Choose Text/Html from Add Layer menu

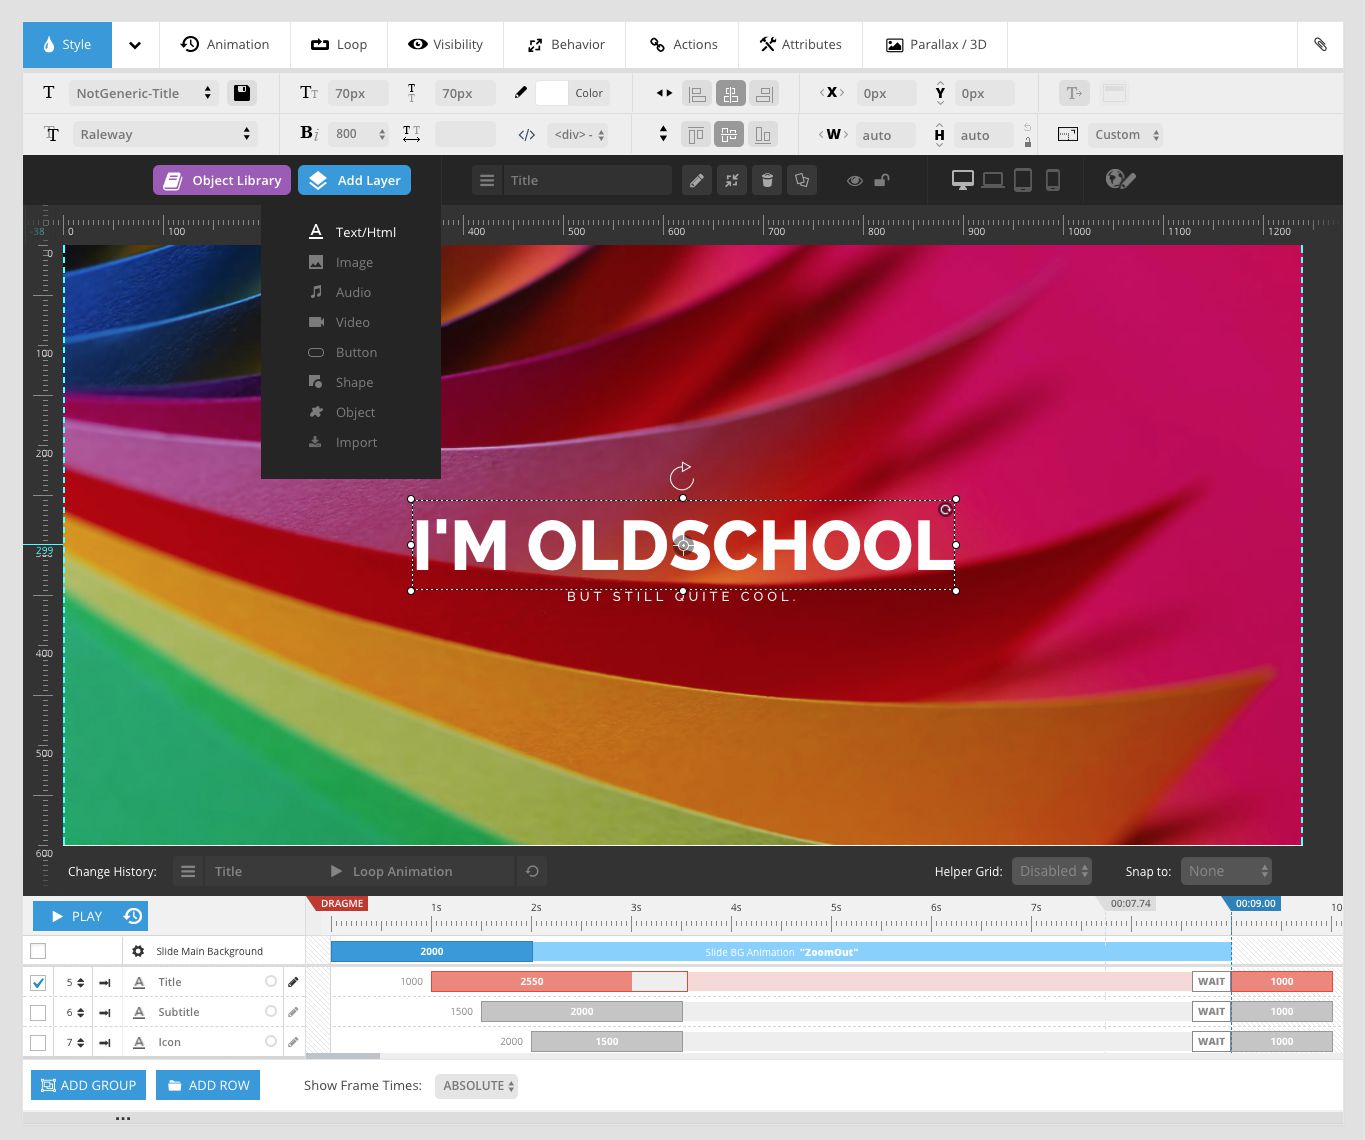[x=365, y=232]
